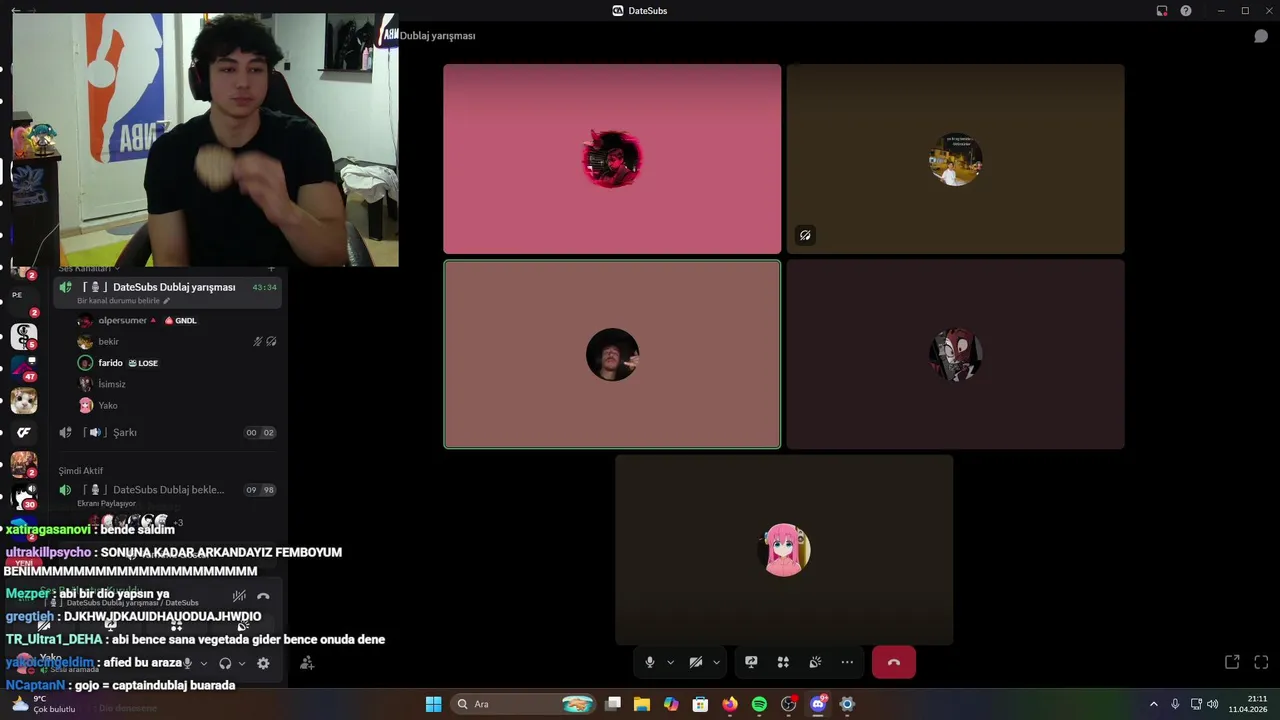Select the brown top-right participant tile

click(x=955, y=159)
